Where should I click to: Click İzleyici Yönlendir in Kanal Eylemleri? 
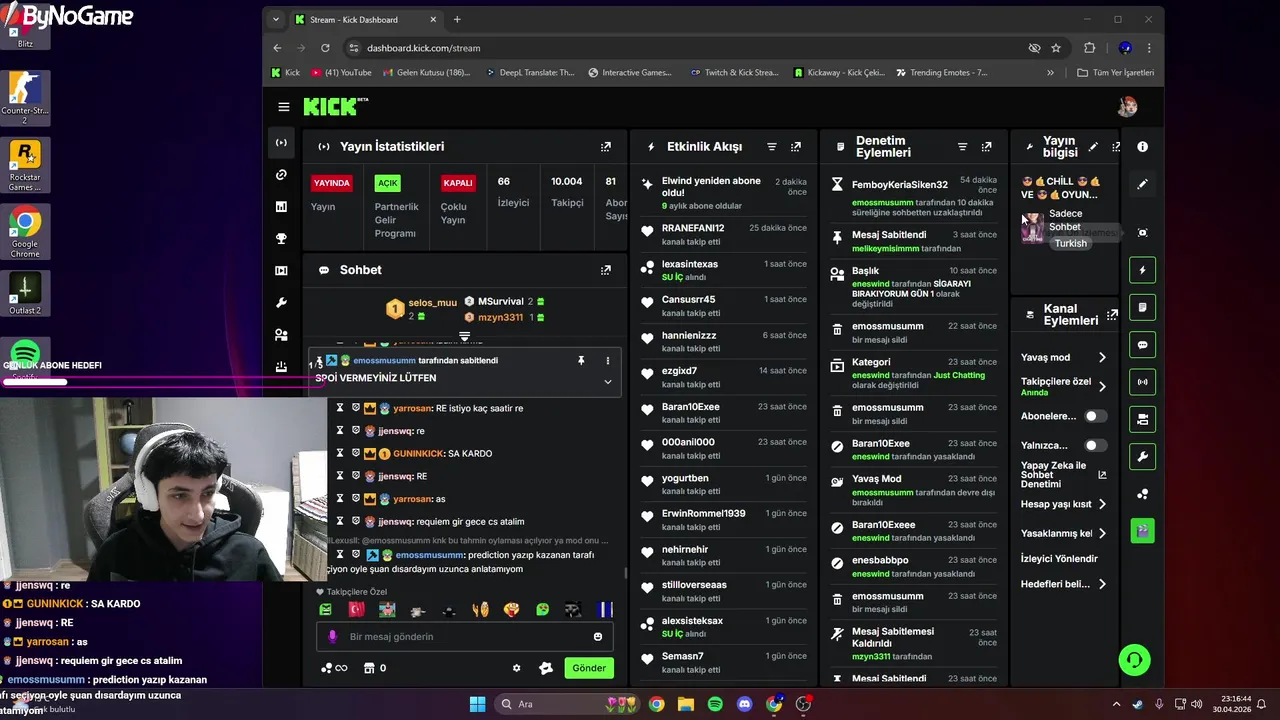click(x=1059, y=559)
